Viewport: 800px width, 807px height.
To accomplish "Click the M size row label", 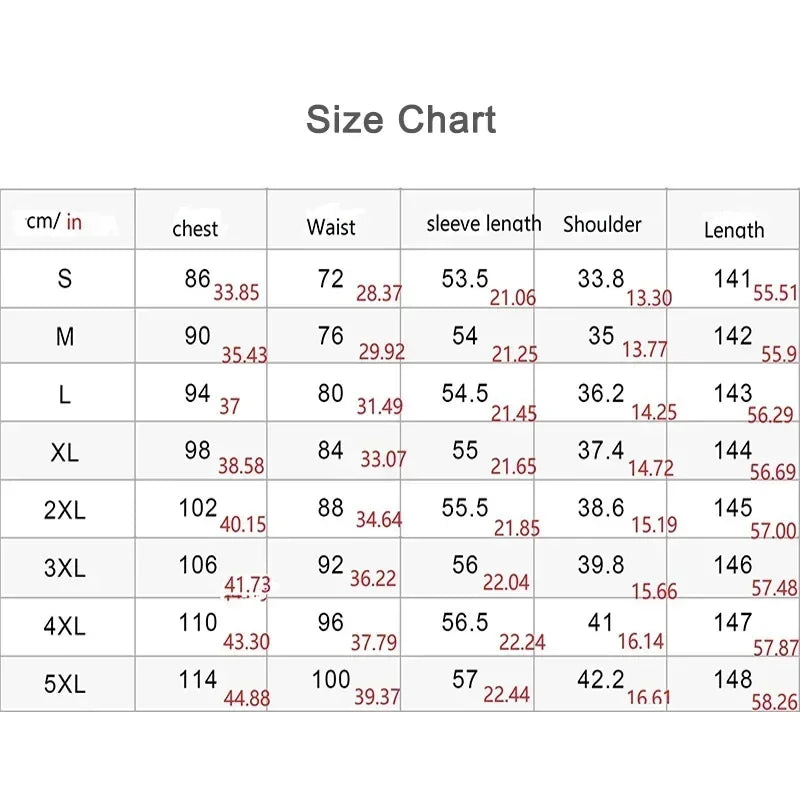I will coord(65,337).
